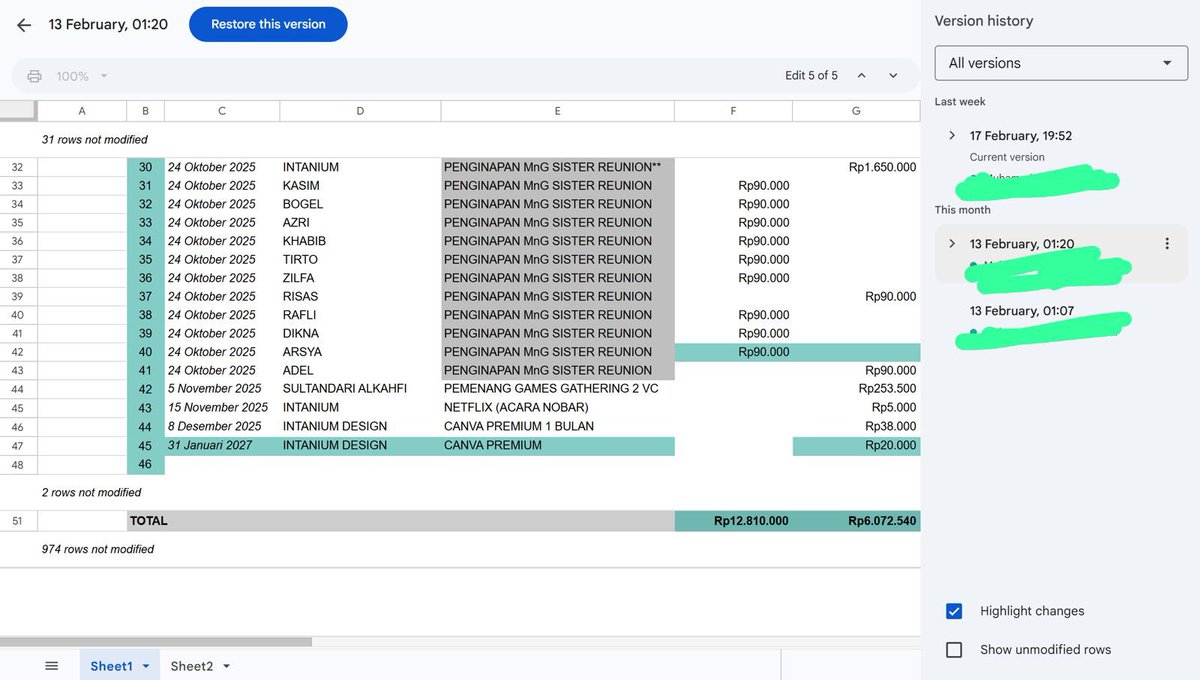The width and height of the screenshot is (1200, 680).
Task: Select row 51 header
Action: point(18,521)
